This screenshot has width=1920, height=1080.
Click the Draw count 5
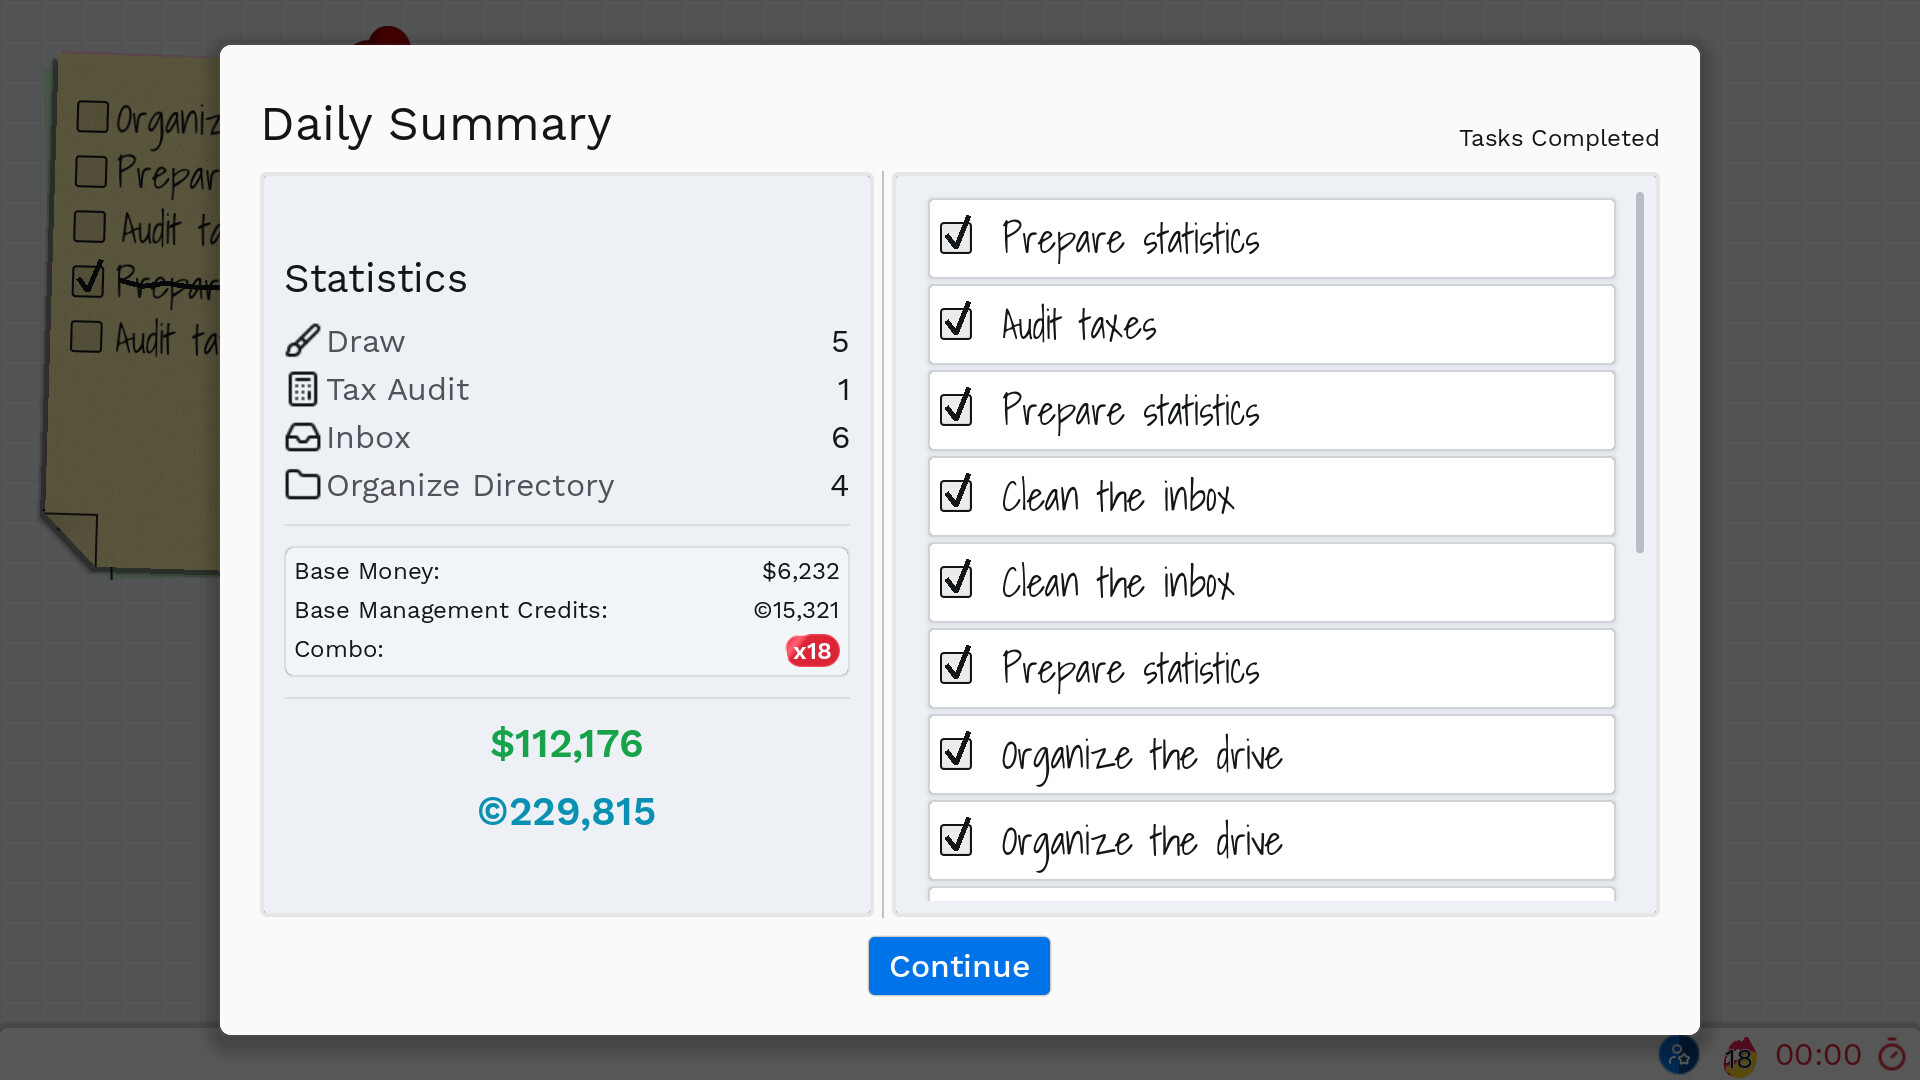(x=840, y=342)
